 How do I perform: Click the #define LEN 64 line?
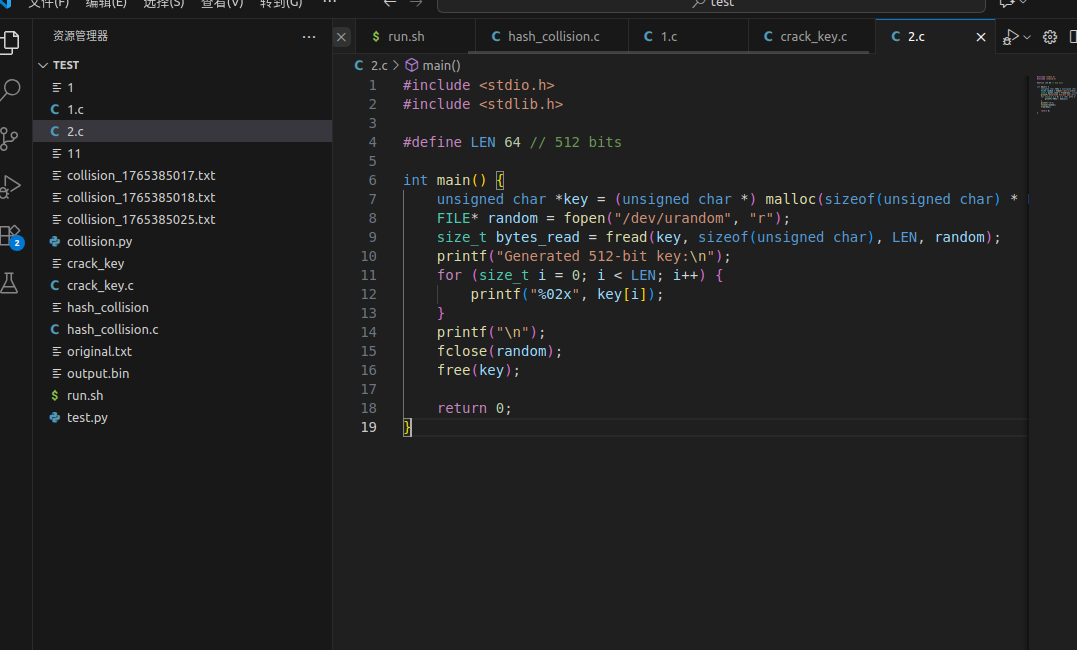click(512, 142)
